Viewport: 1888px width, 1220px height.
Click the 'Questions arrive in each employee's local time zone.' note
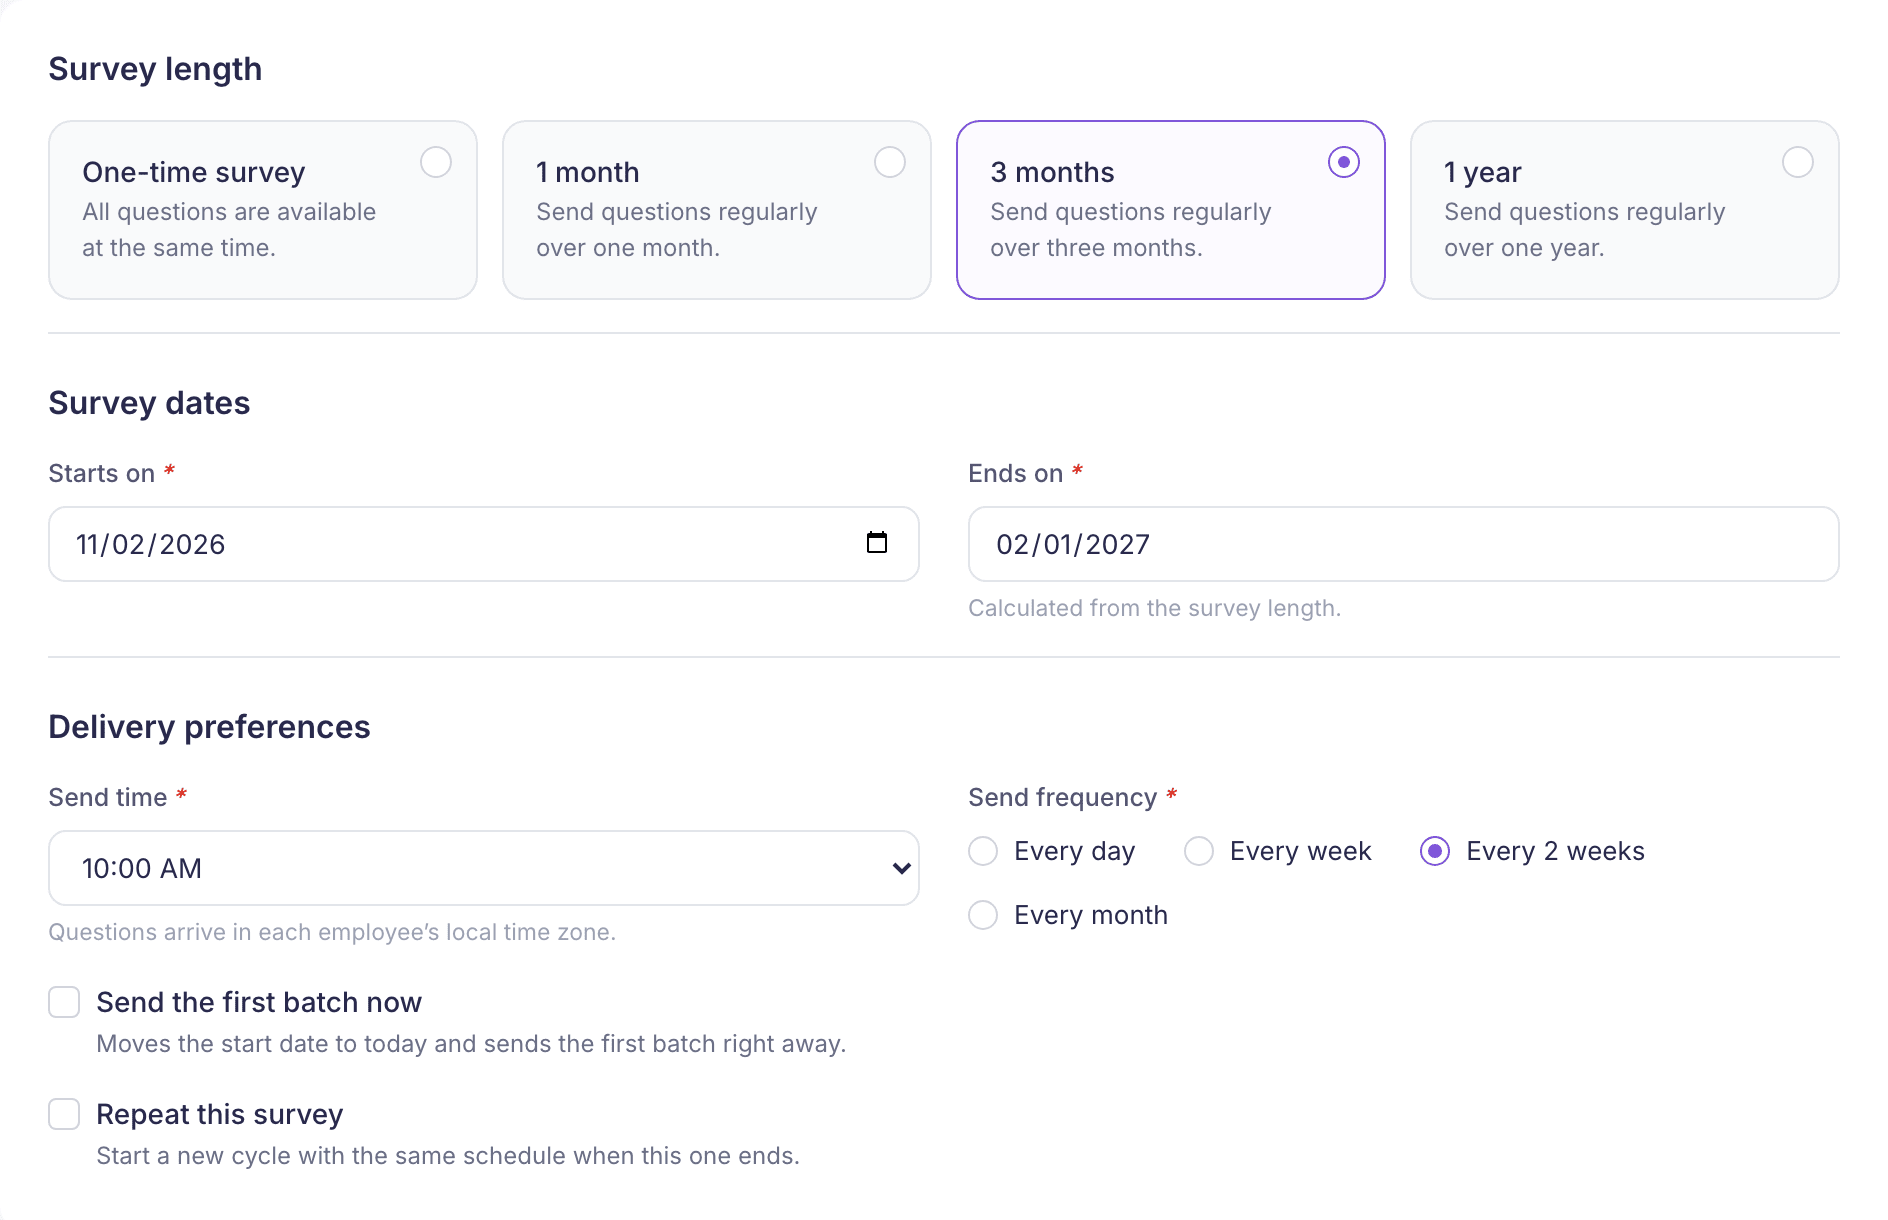click(332, 932)
